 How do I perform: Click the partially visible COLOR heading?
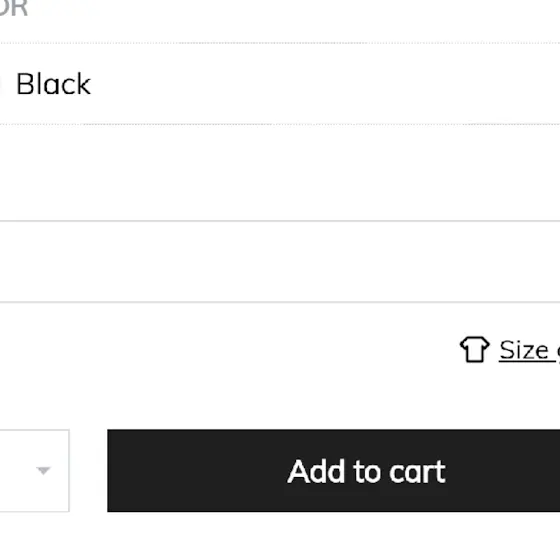14,8
